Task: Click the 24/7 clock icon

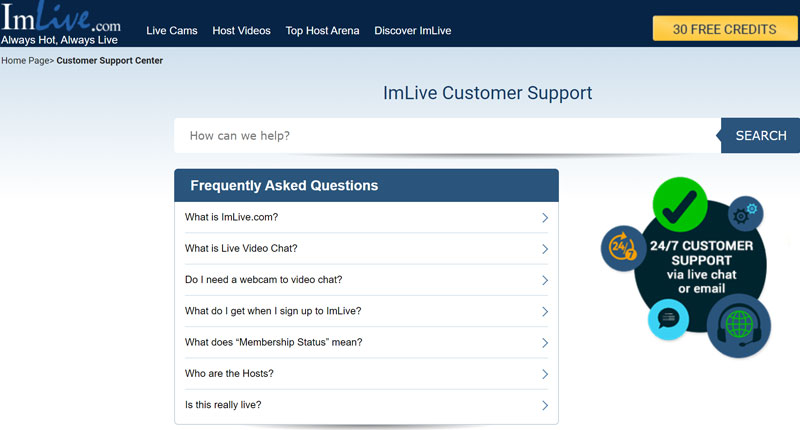Action: 623,248
